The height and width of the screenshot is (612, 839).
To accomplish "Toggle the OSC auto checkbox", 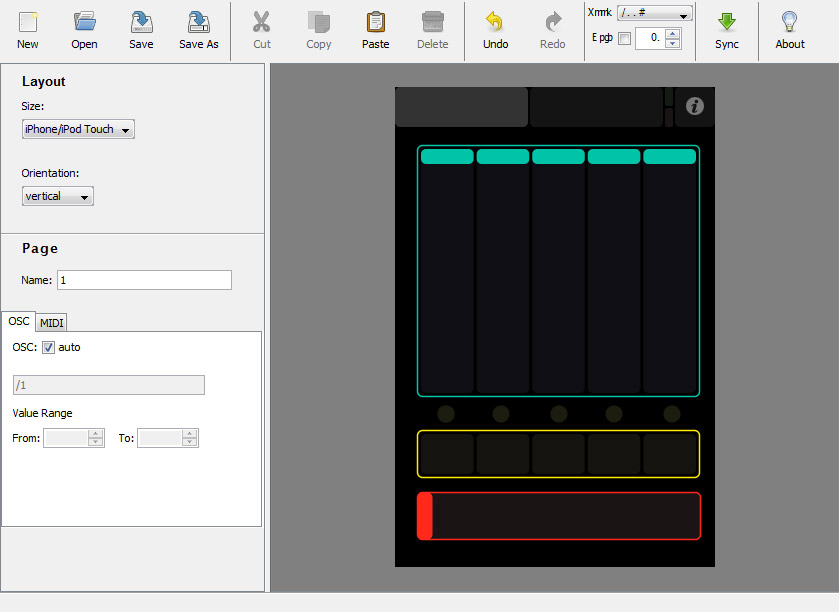I will coord(49,347).
